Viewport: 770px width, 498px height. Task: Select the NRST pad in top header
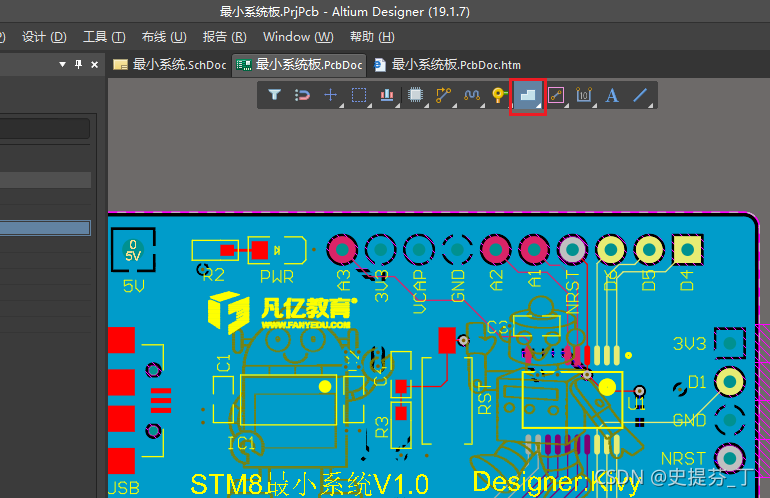pyautogui.click(x=572, y=249)
